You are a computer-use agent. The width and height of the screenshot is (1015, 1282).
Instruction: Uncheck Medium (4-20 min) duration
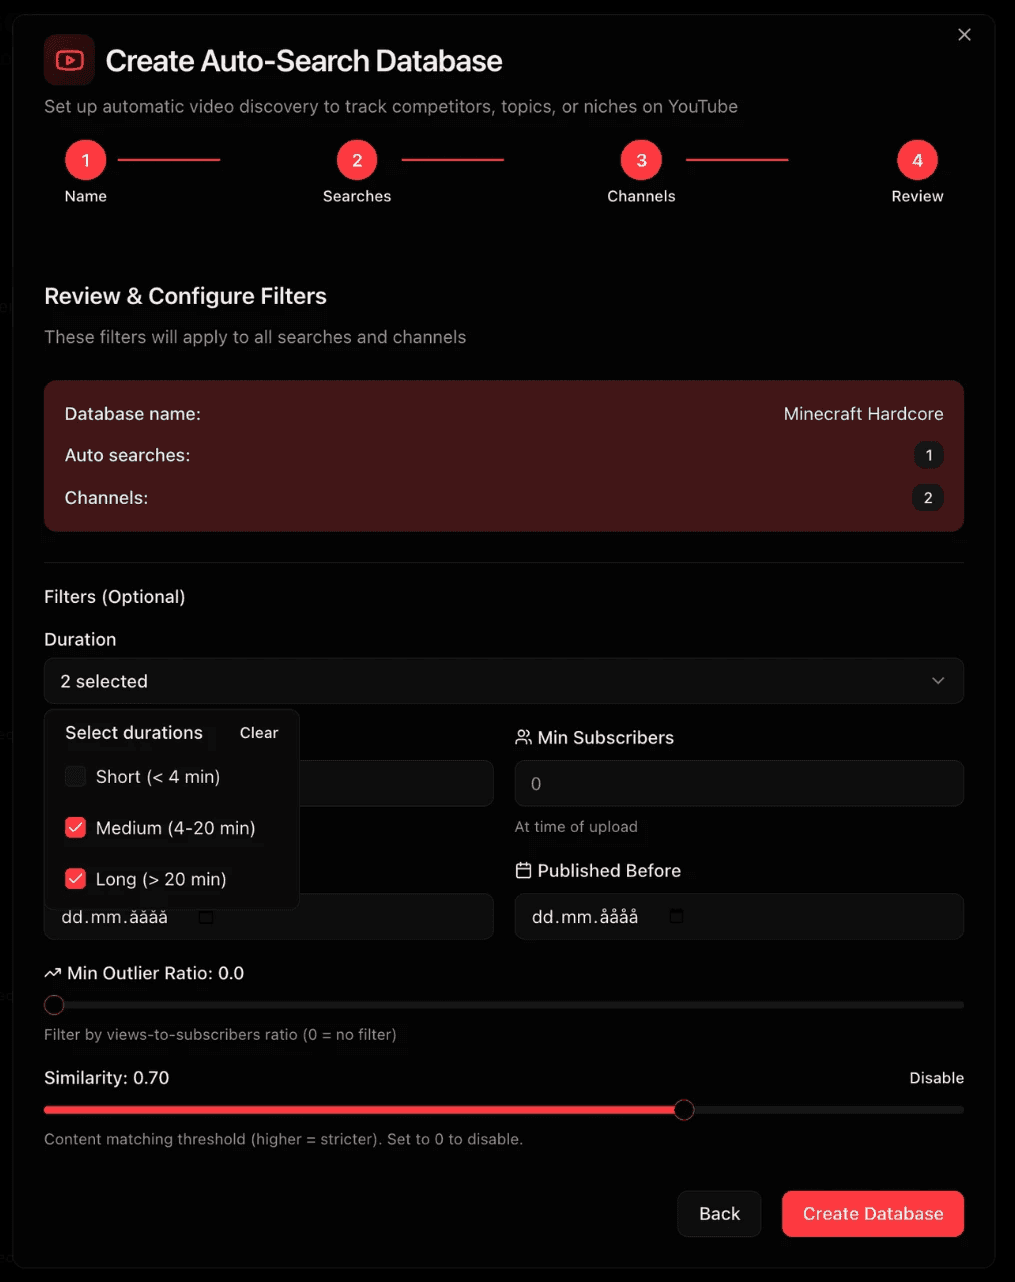tap(75, 827)
